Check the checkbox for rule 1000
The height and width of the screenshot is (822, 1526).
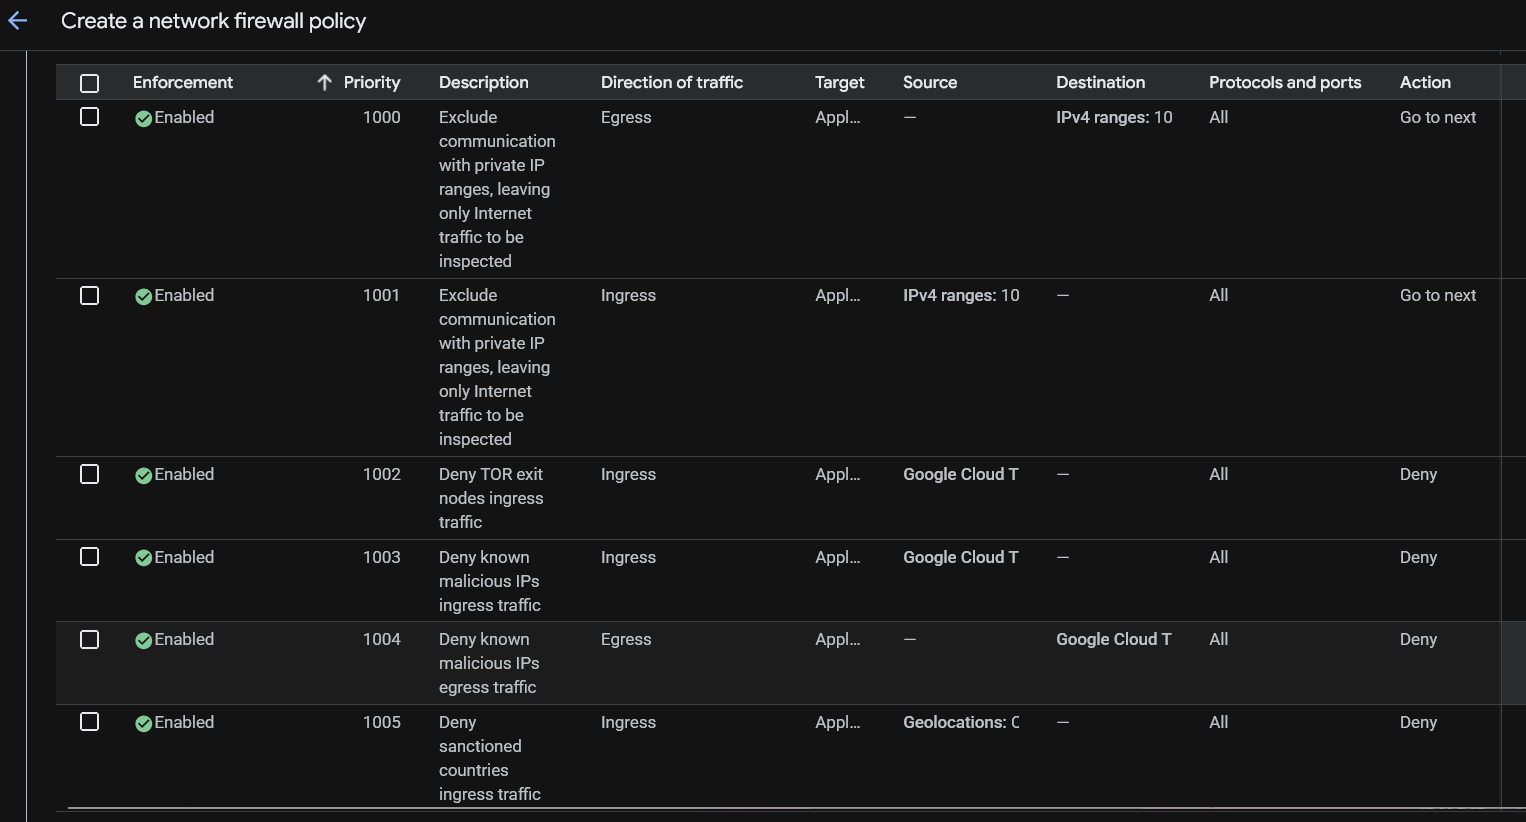pyautogui.click(x=89, y=117)
